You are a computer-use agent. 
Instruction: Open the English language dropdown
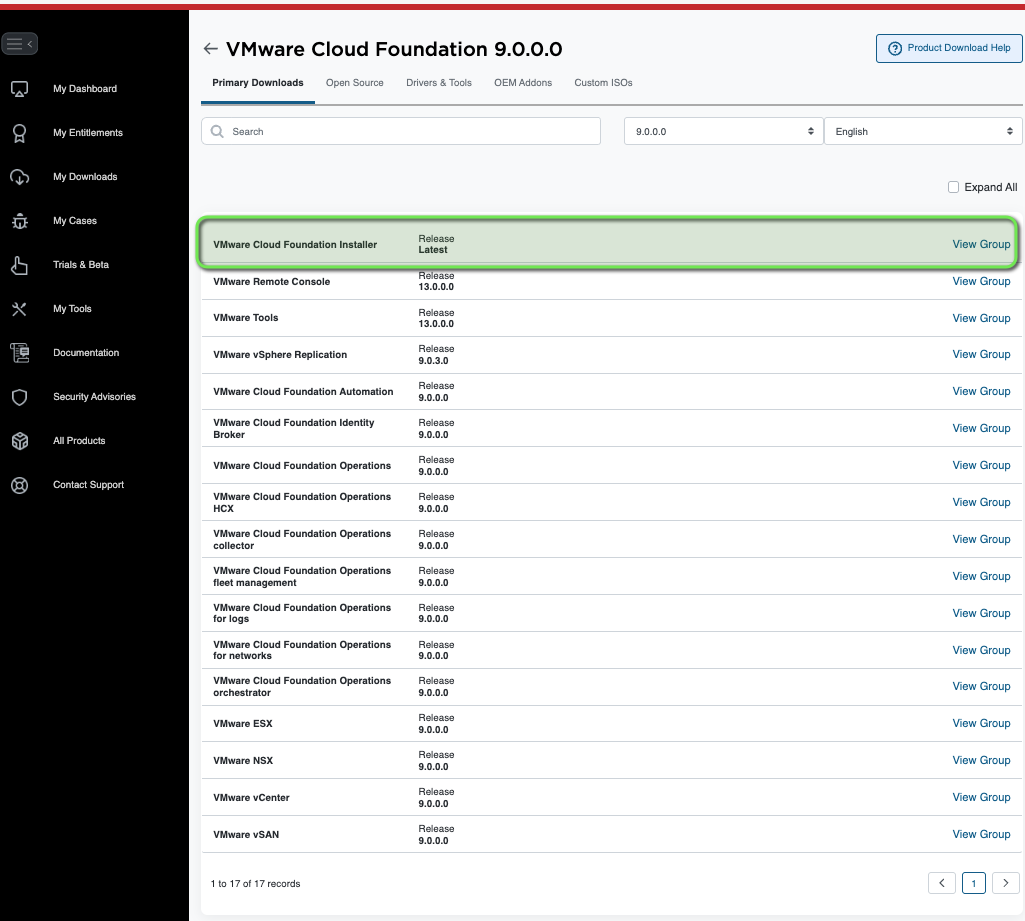pos(923,131)
